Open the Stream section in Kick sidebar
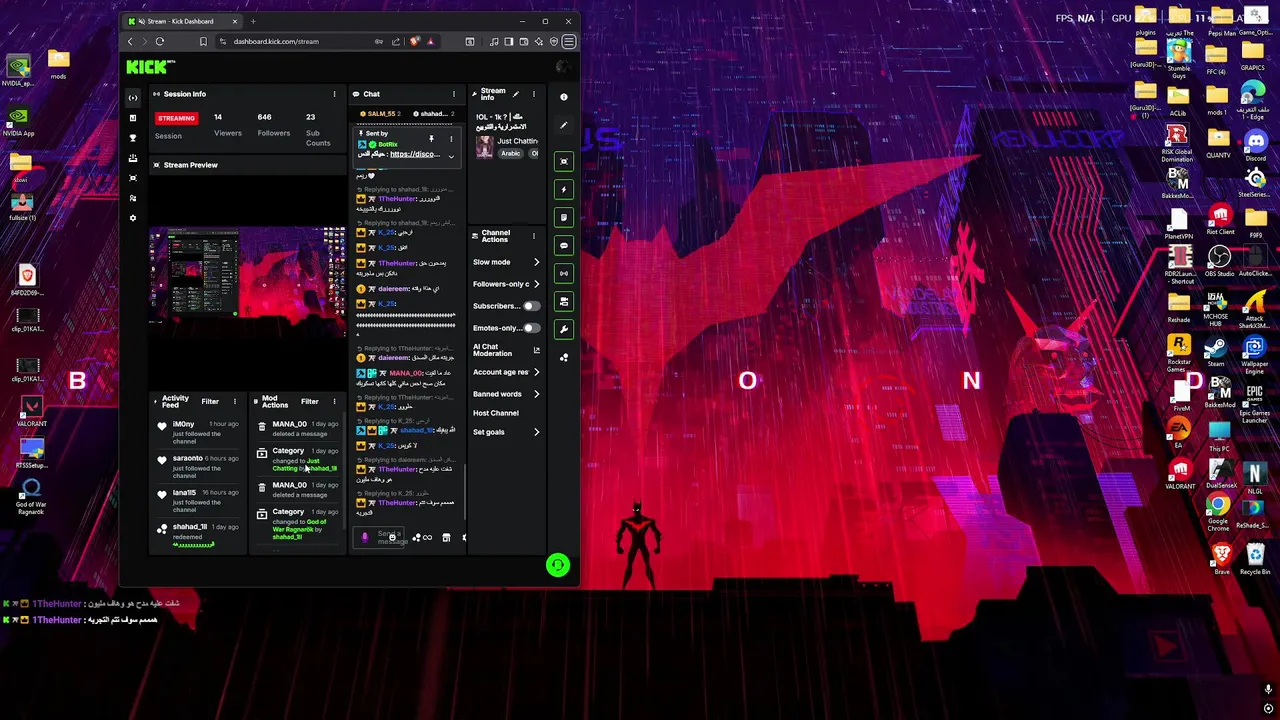 [133, 97]
